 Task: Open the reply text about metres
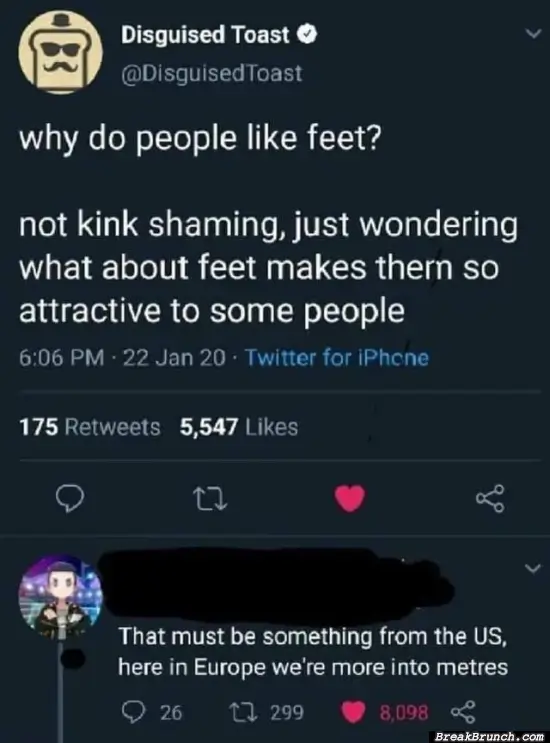(x=313, y=652)
